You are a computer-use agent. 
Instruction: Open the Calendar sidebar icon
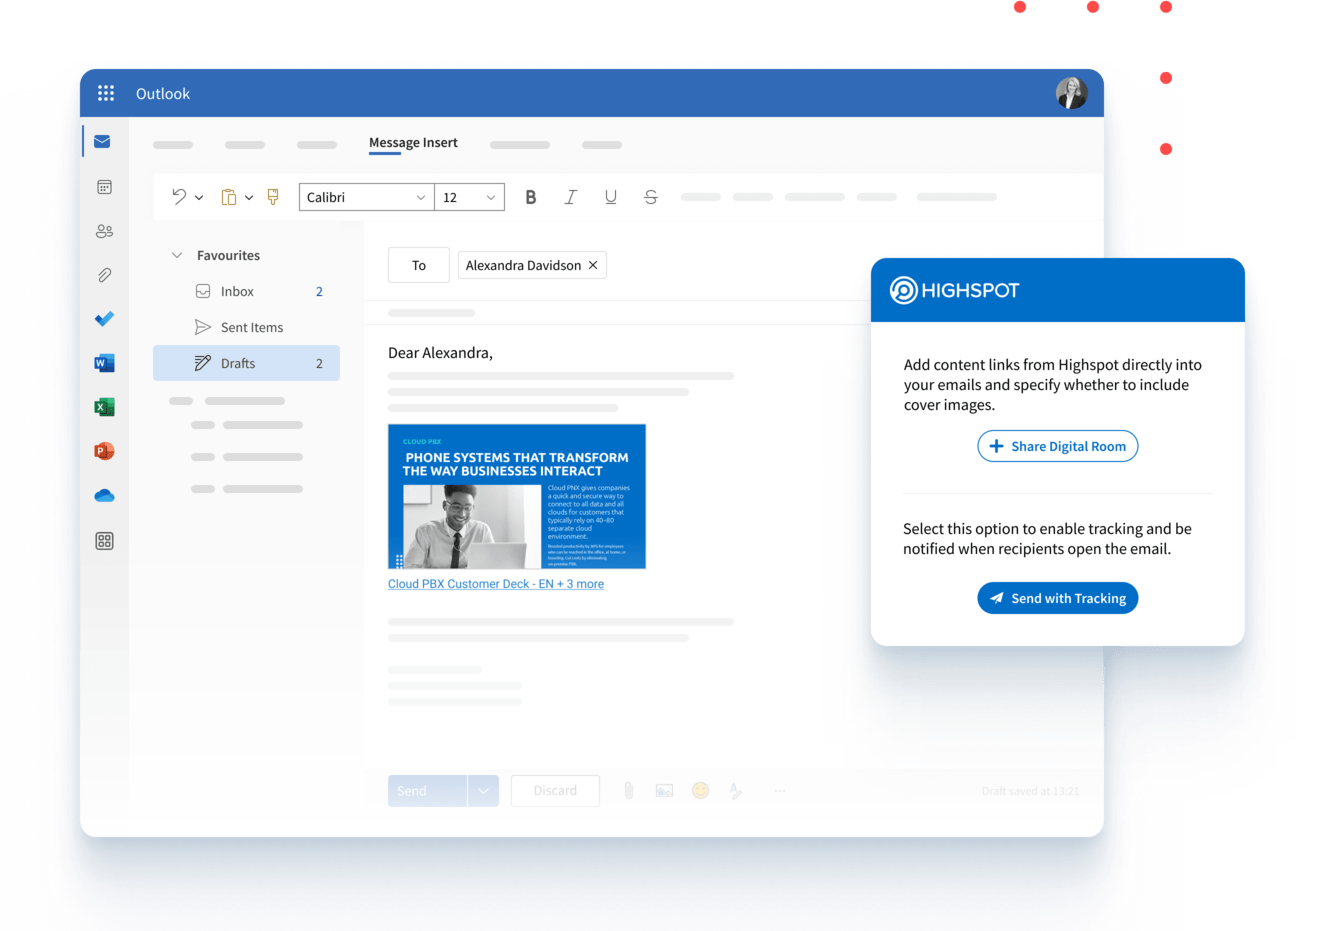(x=104, y=187)
